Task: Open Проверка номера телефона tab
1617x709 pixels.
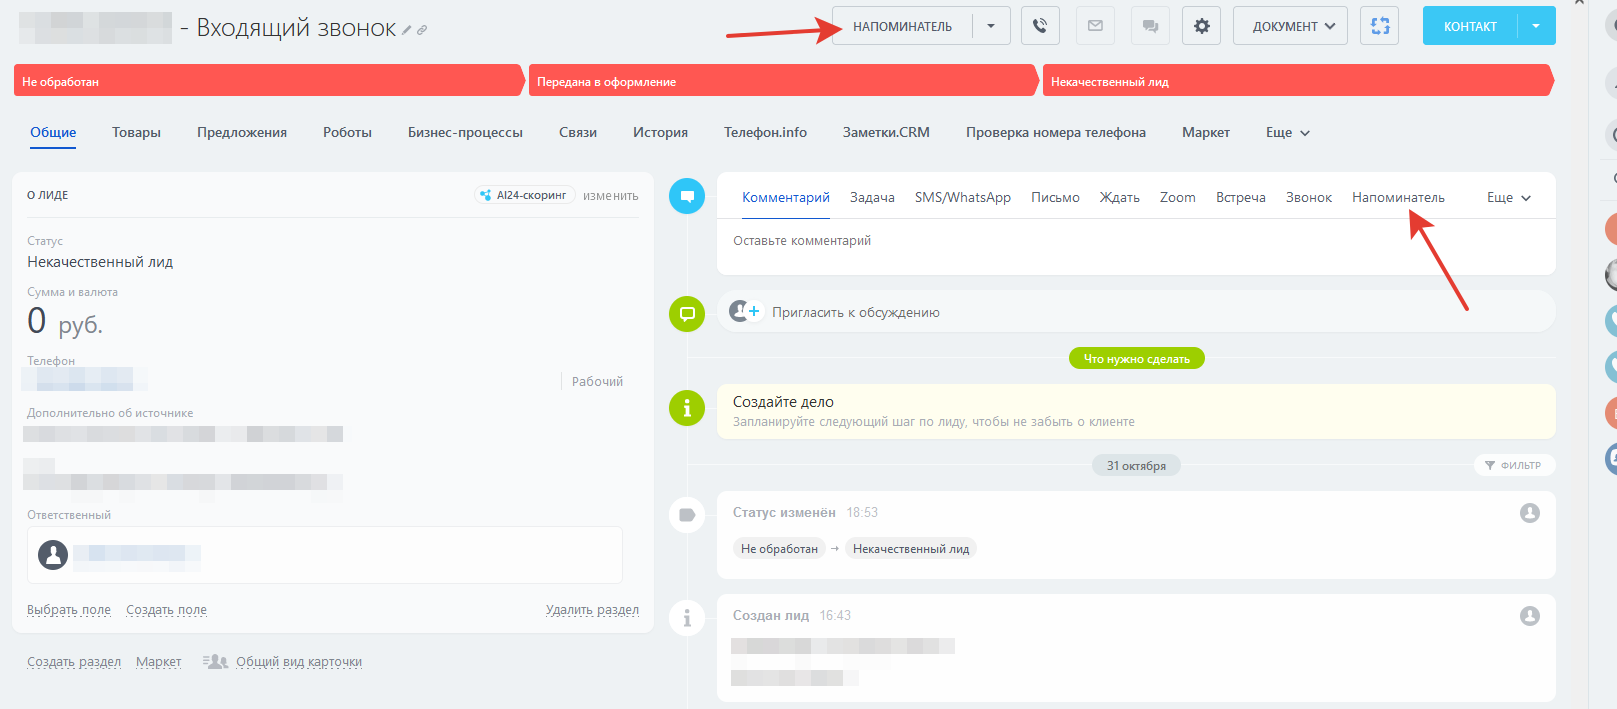Action: 1056,132
